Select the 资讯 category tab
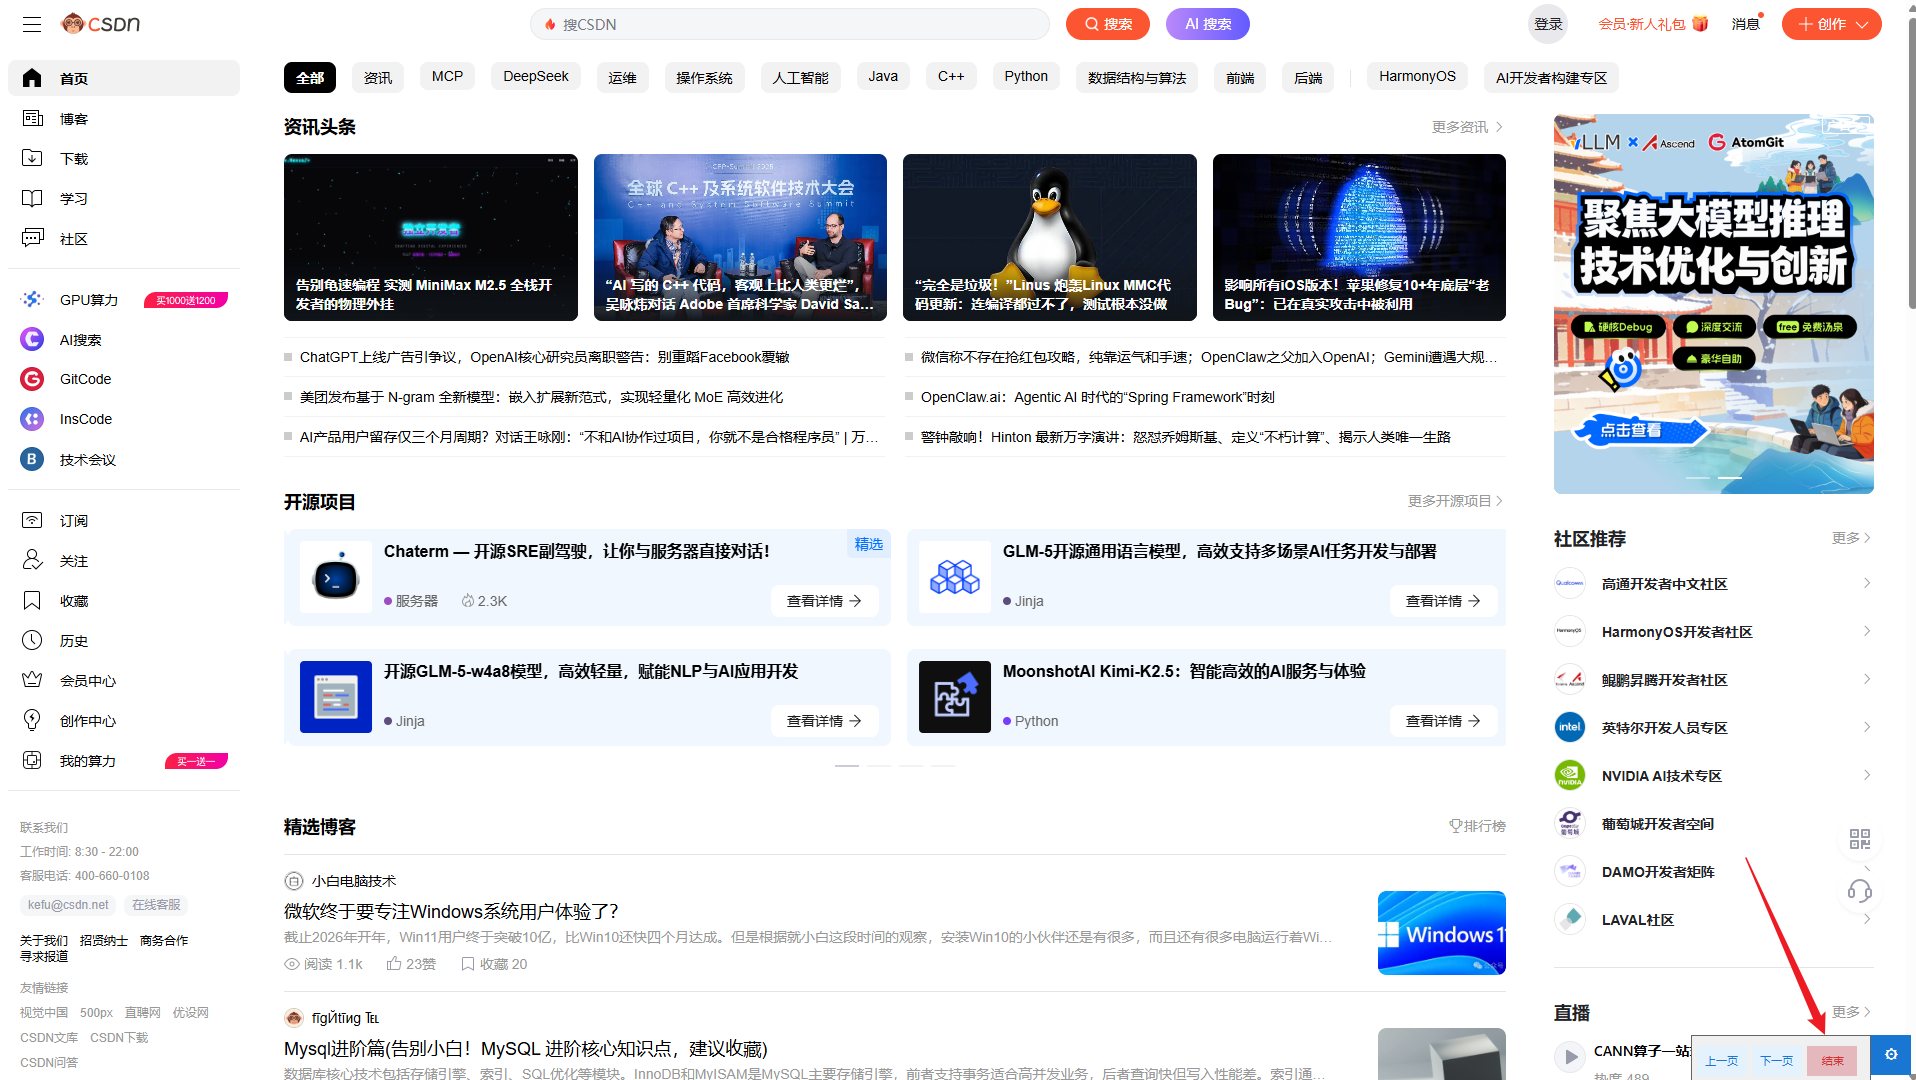1916x1080 pixels. point(378,77)
